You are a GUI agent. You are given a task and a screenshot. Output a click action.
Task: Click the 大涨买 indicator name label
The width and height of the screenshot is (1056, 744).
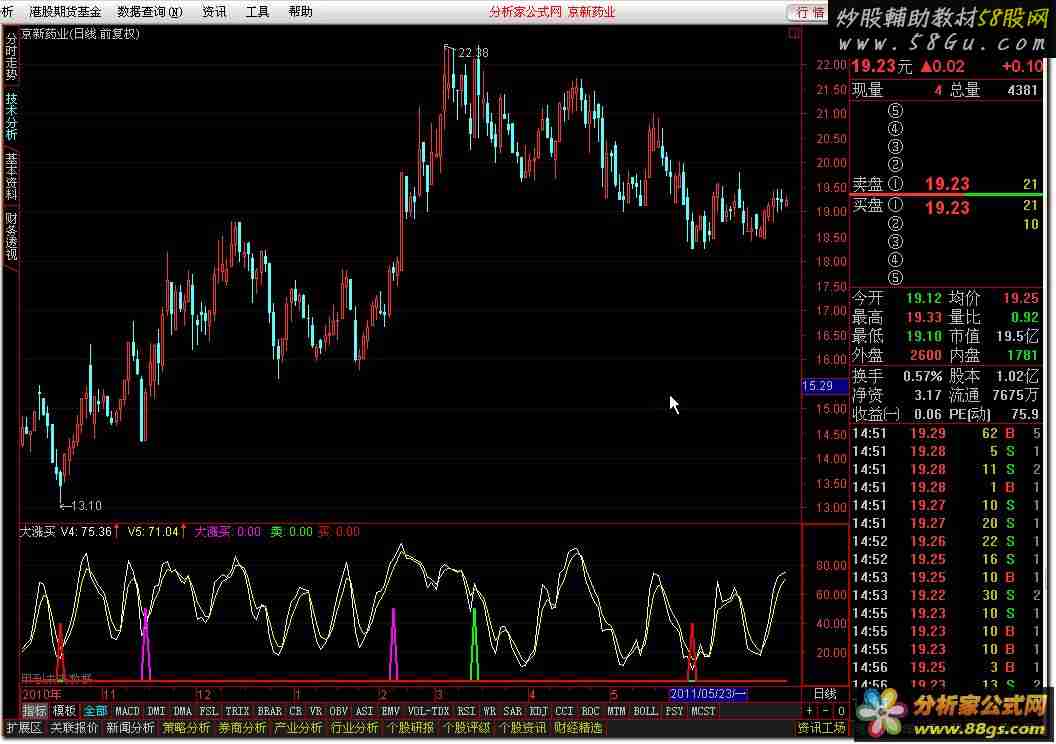(x=38, y=532)
